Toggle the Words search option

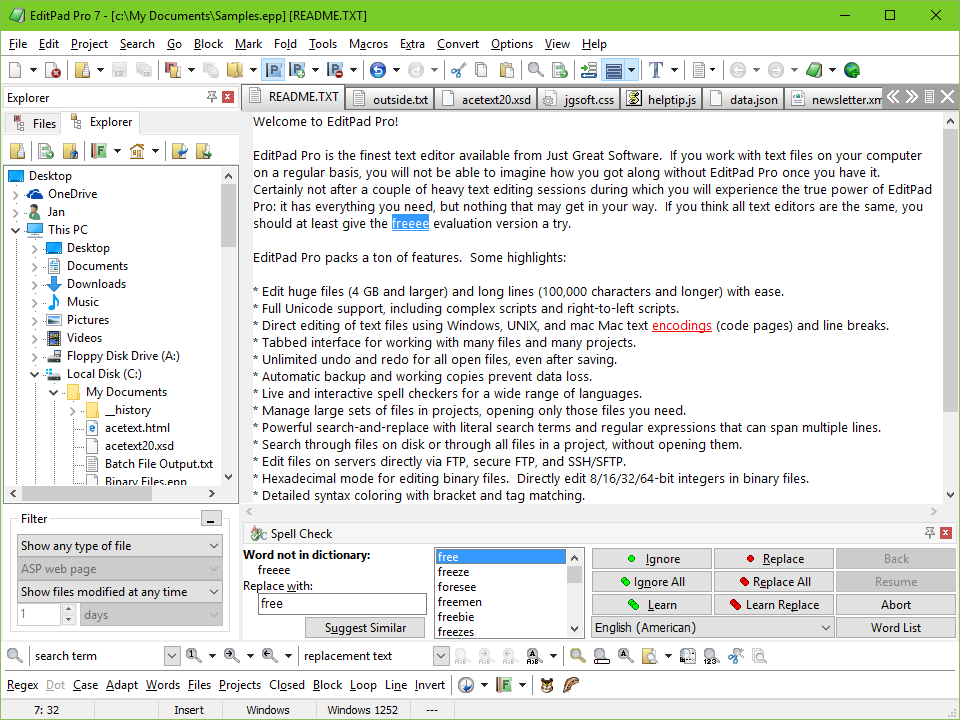[163, 685]
